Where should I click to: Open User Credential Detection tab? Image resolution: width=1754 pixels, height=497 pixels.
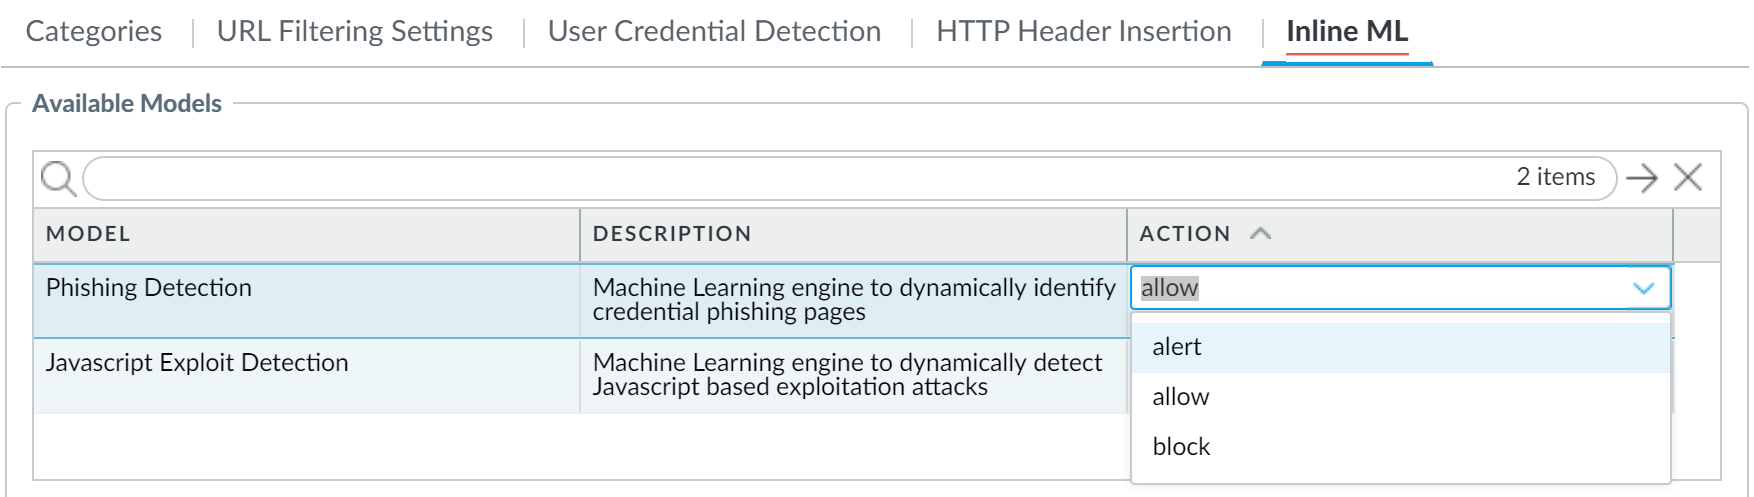coord(714,31)
